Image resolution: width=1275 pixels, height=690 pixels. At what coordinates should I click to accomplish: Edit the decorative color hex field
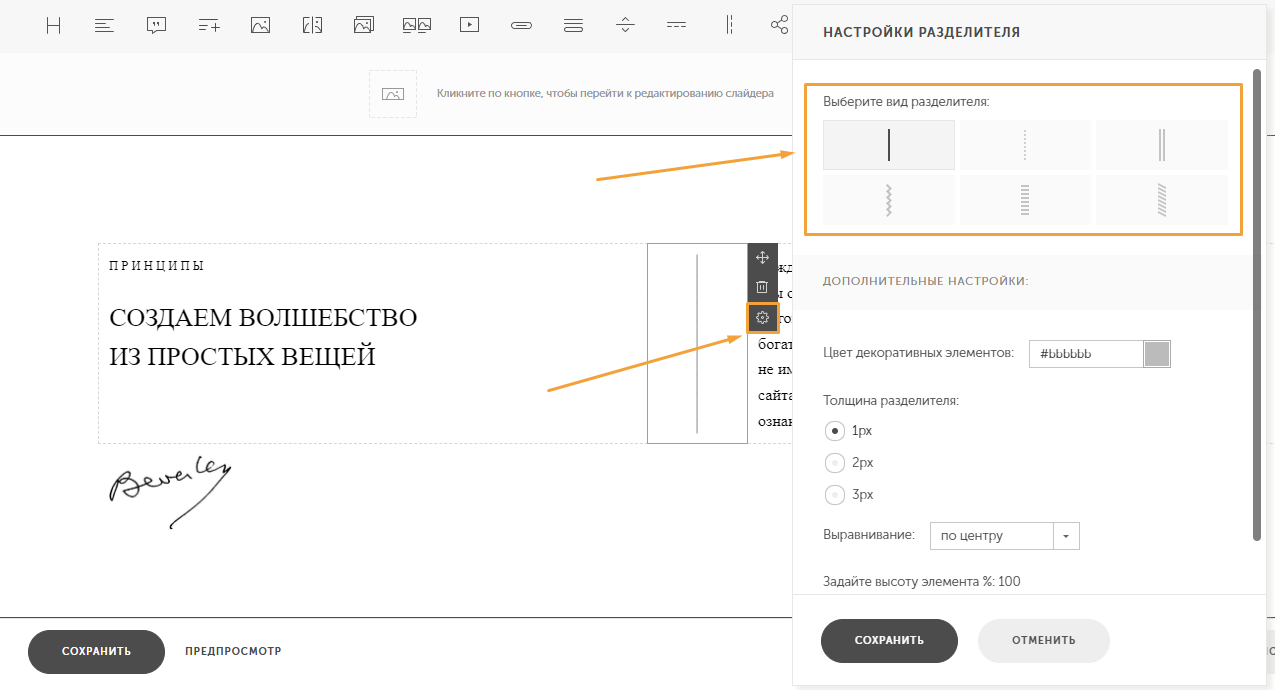1086,354
